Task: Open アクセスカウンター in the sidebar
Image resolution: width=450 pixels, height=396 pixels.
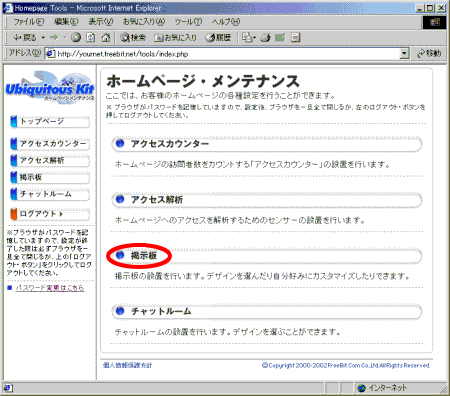Action: pos(50,144)
